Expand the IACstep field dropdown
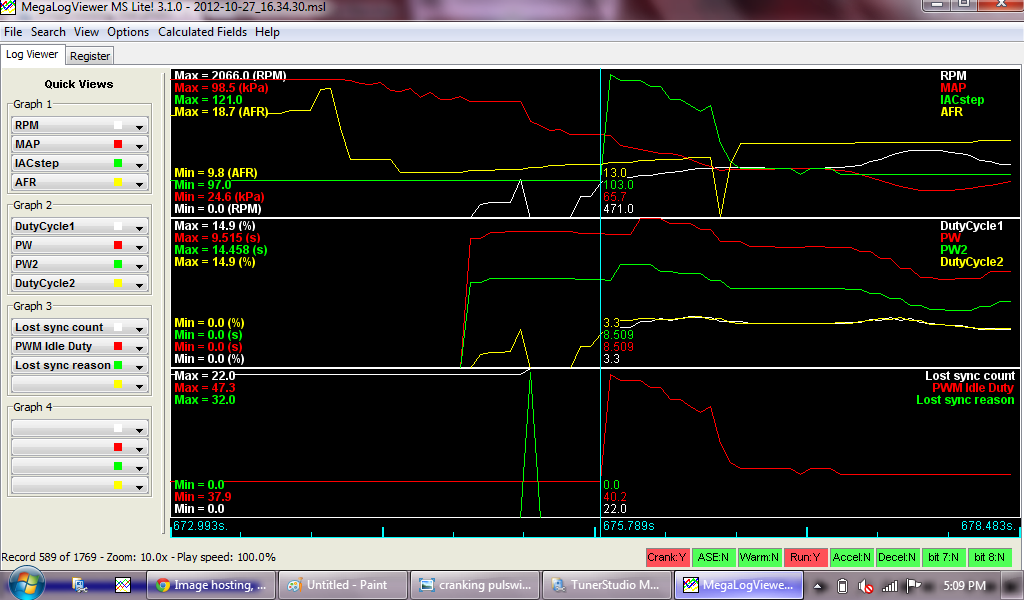The width and height of the screenshot is (1024, 600). [x=139, y=164]
